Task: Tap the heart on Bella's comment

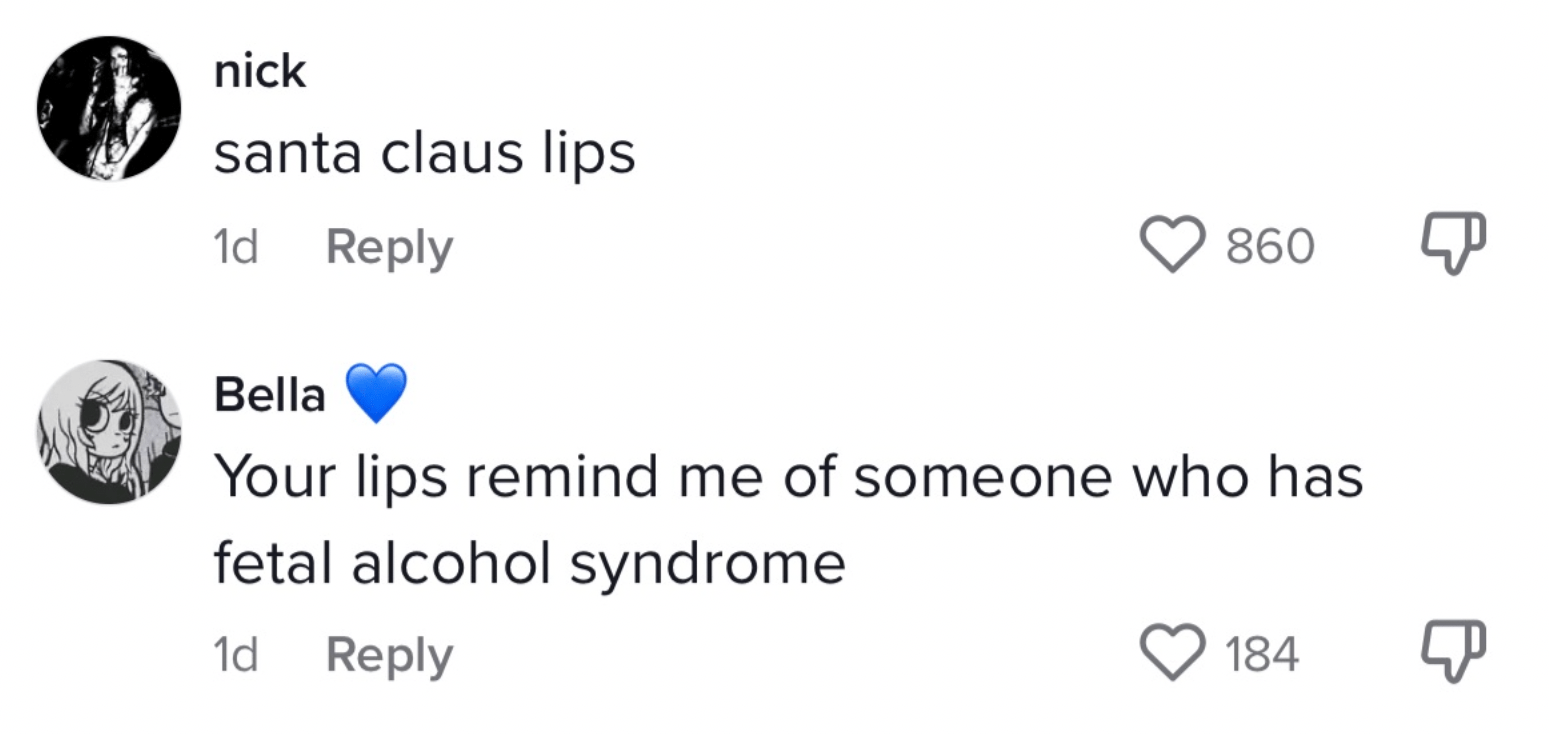Action: [x=1174, y=656]
